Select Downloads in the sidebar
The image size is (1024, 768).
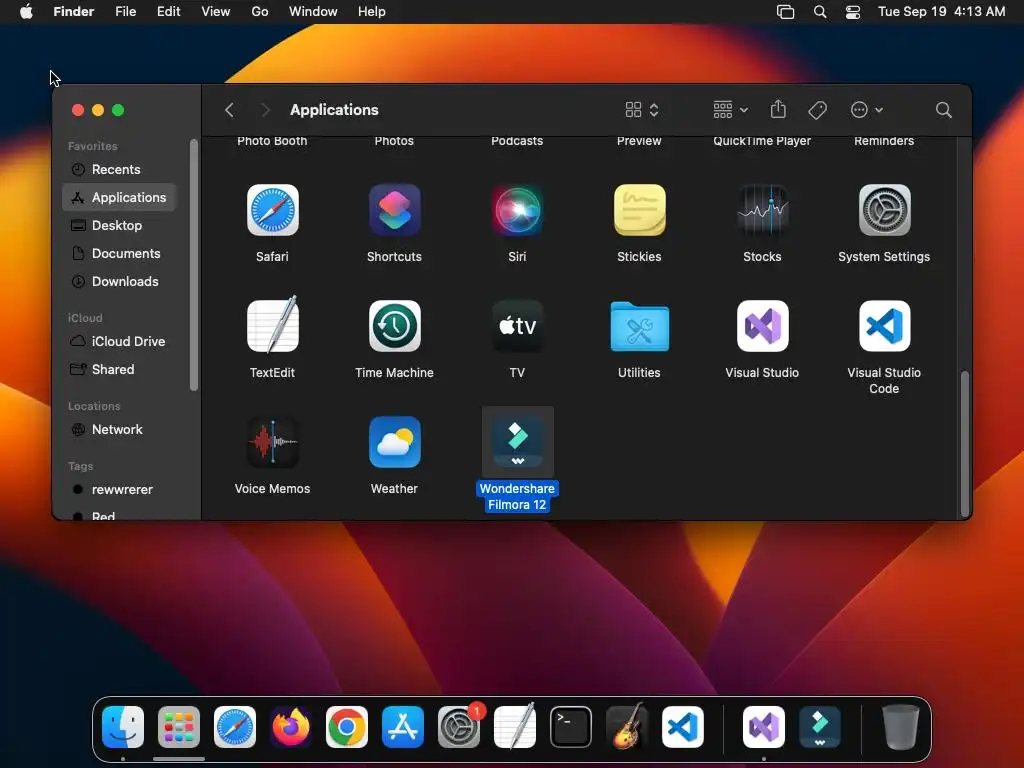click(120, 281)
